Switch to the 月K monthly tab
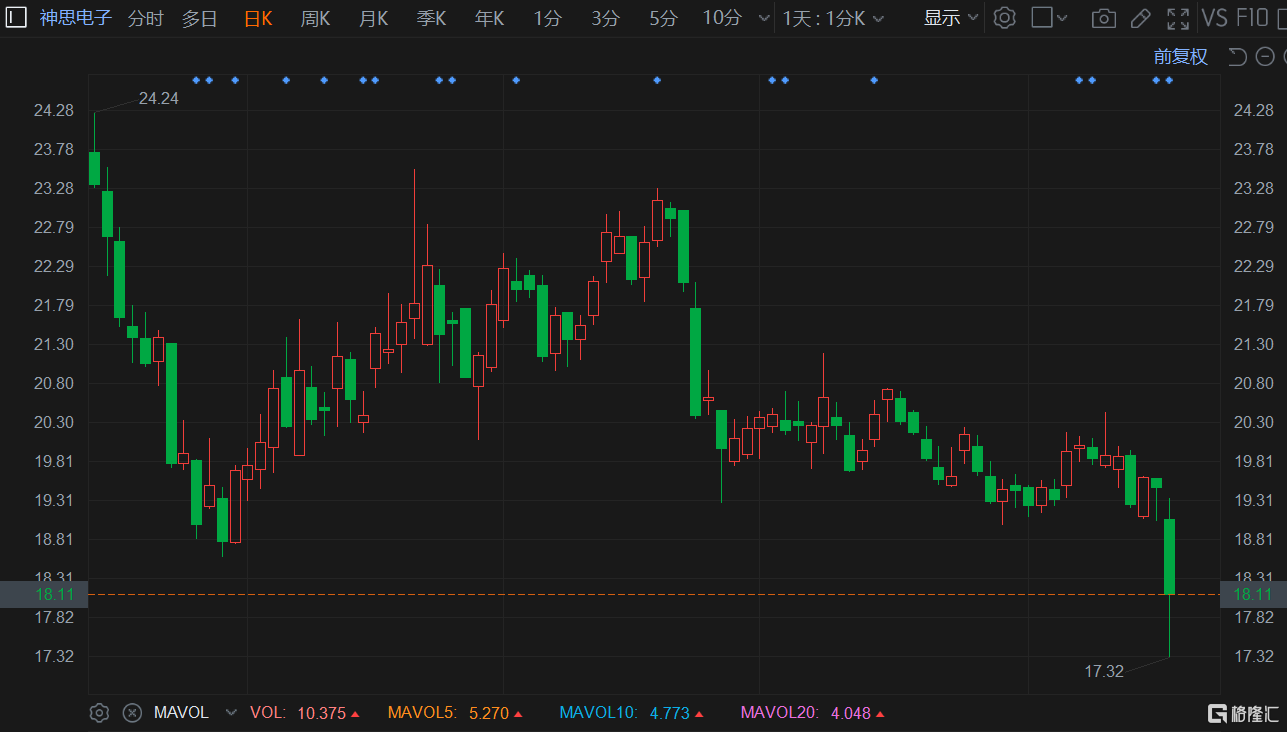 tap(373, 18)
